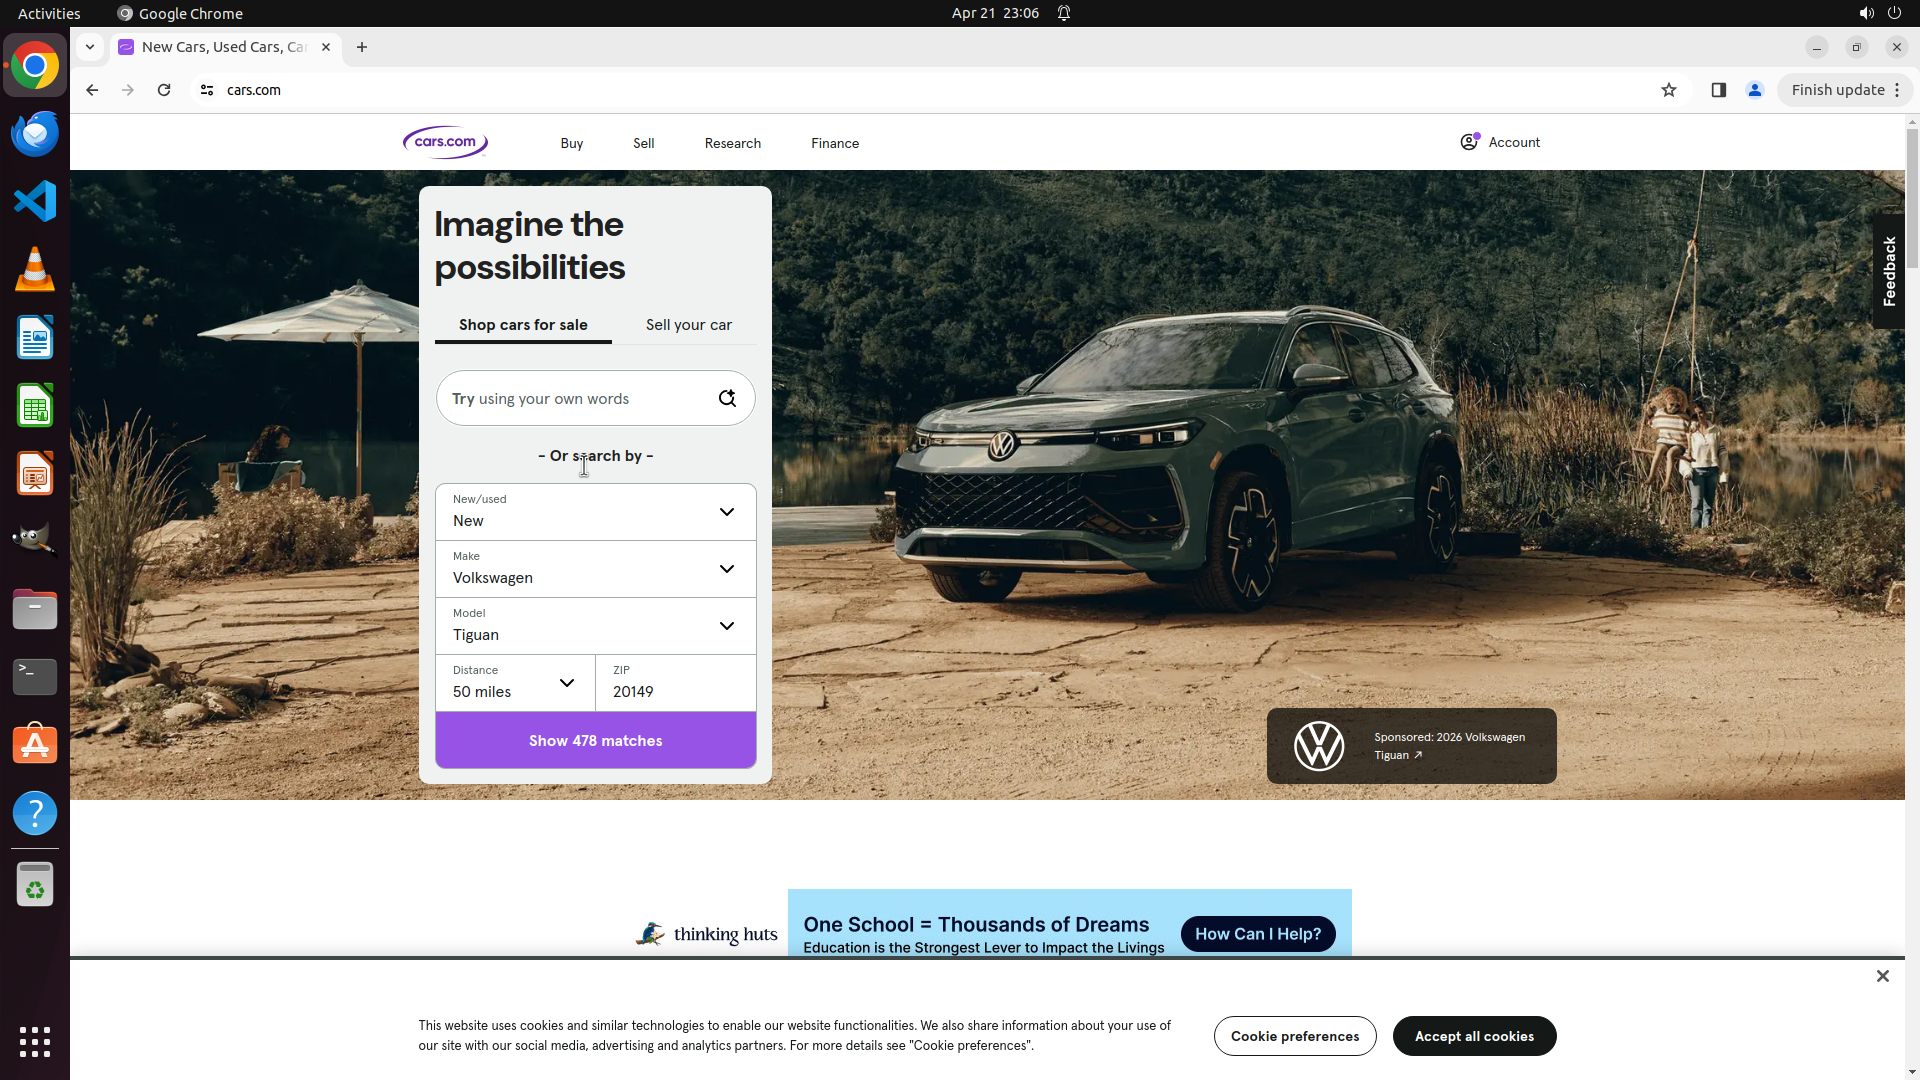Image resolution: width=1920 pixels, height=1080 pixels.
Task: Open the Distance dropdown set to 50 miles
Action: [516, 683]
